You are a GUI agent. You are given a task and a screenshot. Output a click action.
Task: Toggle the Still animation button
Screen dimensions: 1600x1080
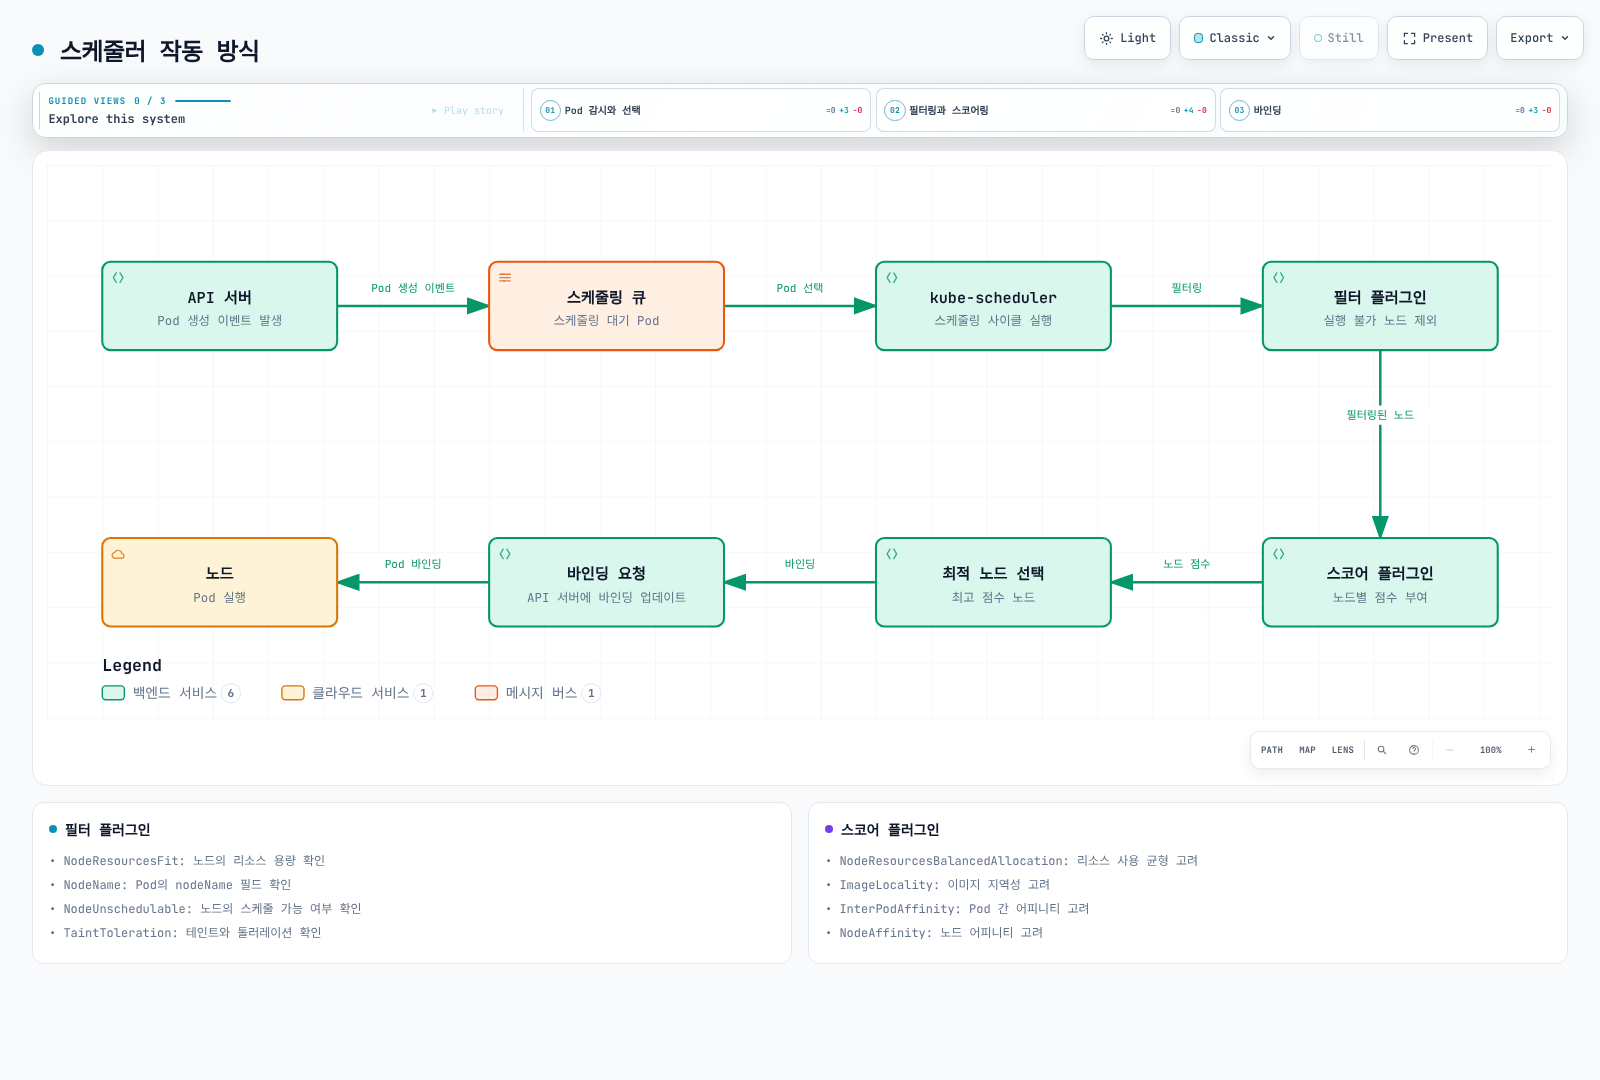tap(1338, 38)
